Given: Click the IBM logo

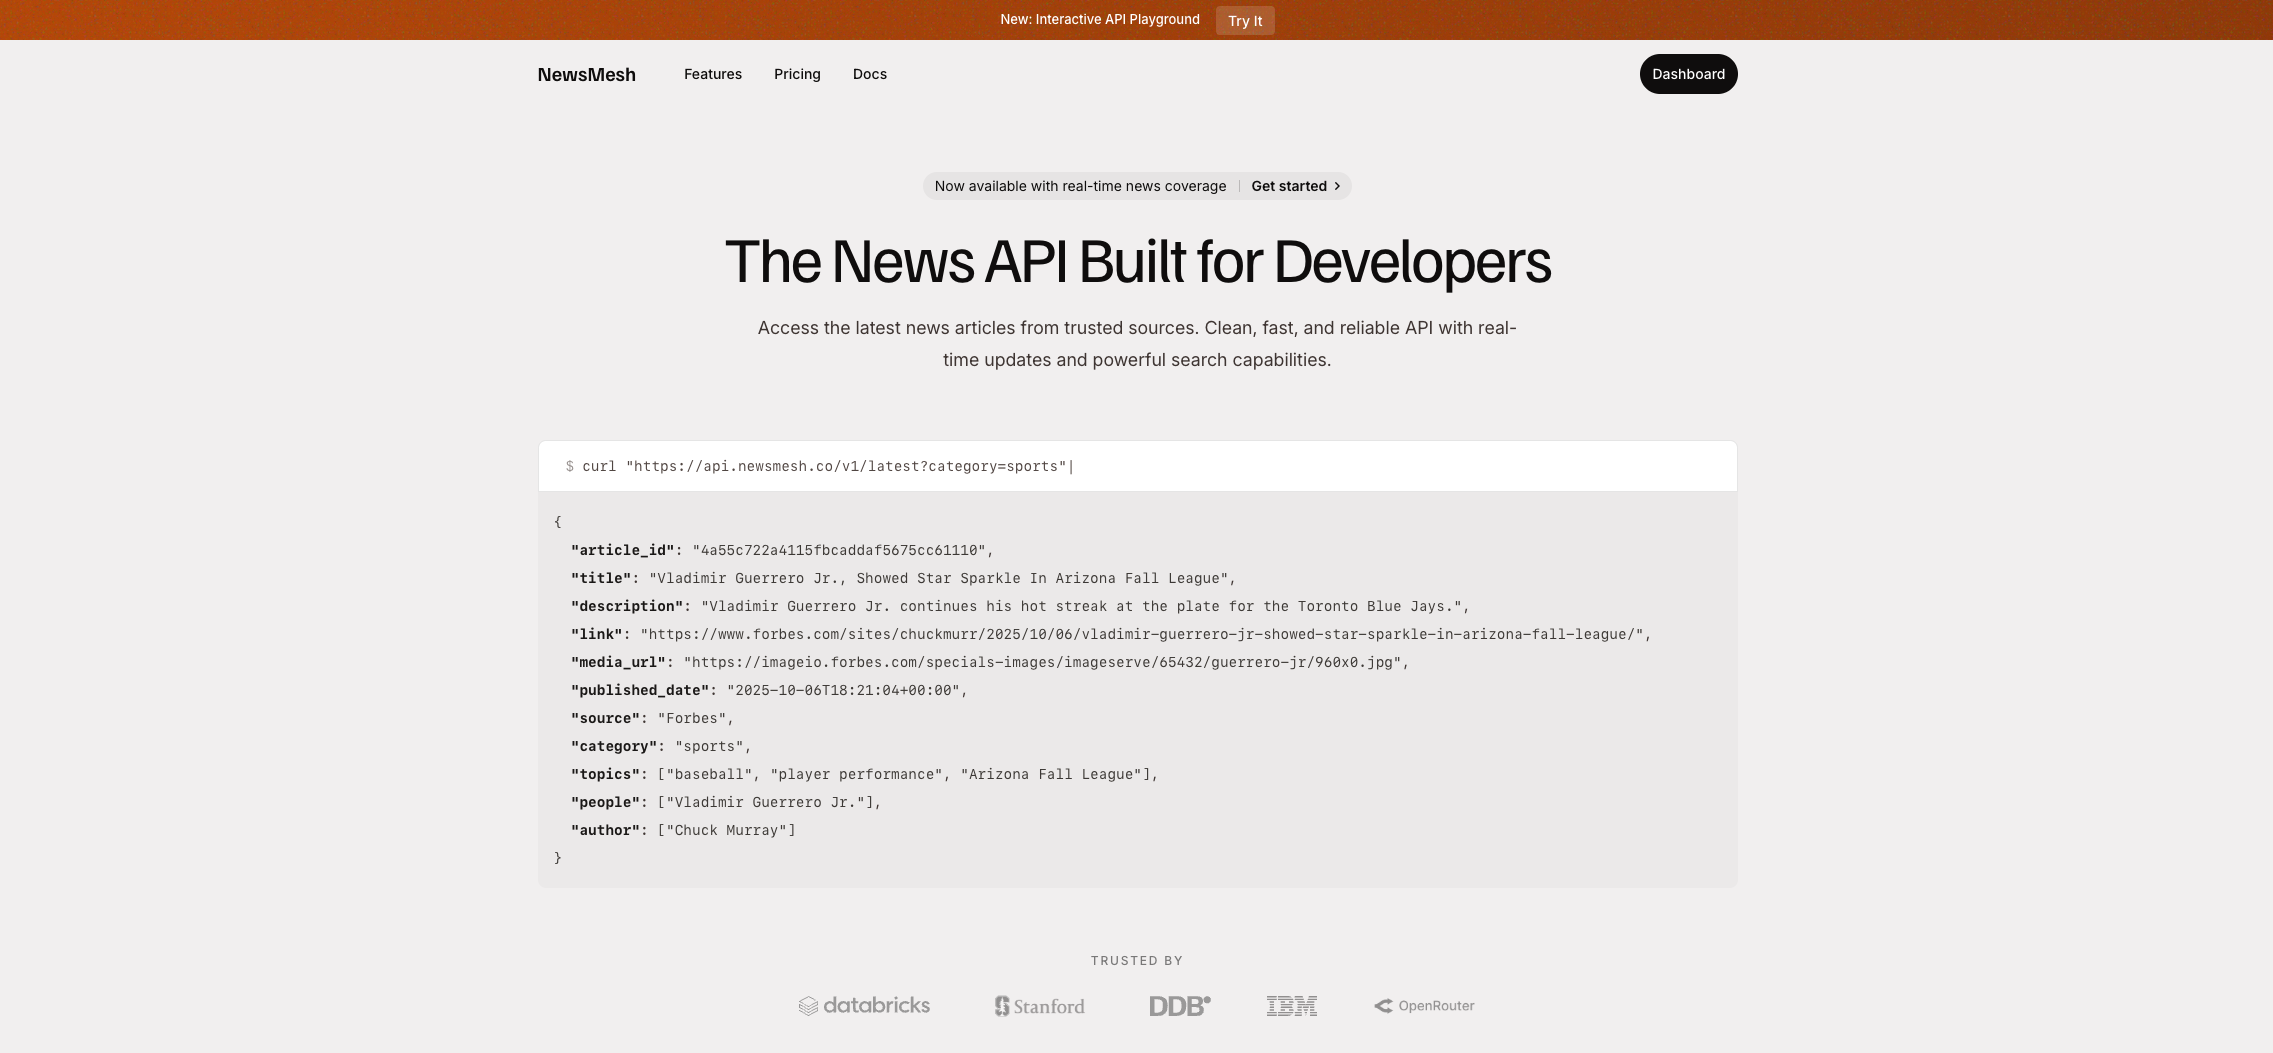Looking at the screenshot, I should point(1292,1006).
